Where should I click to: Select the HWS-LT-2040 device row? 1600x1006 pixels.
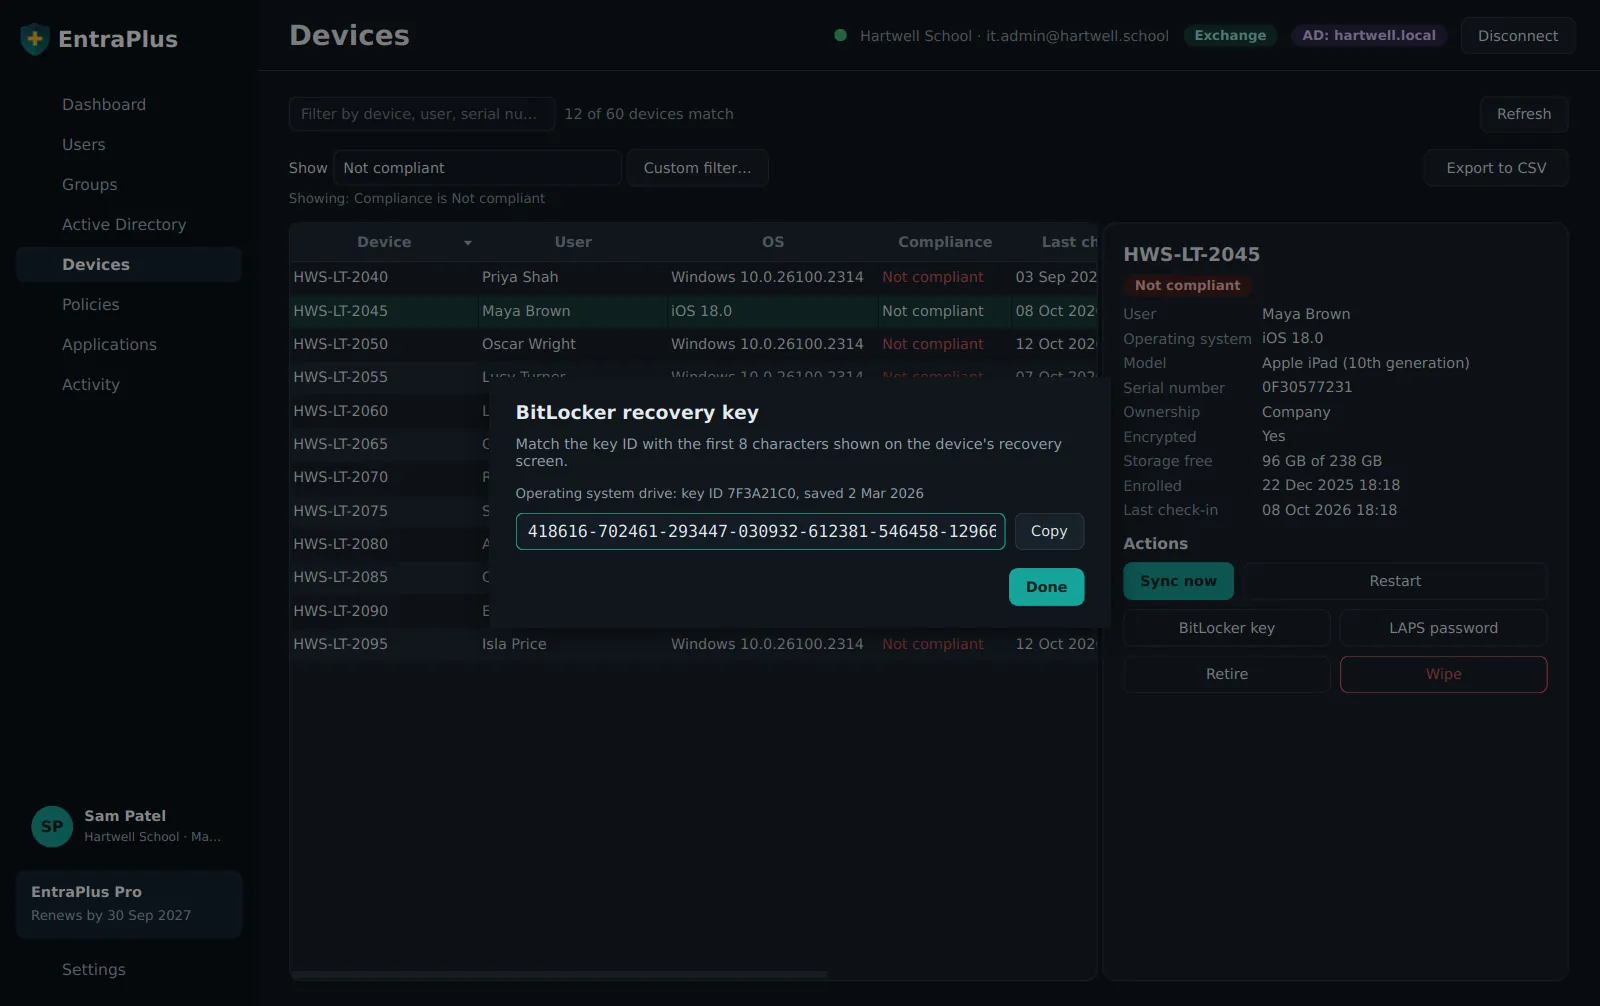pyautogui.click(x=694, y=277)
